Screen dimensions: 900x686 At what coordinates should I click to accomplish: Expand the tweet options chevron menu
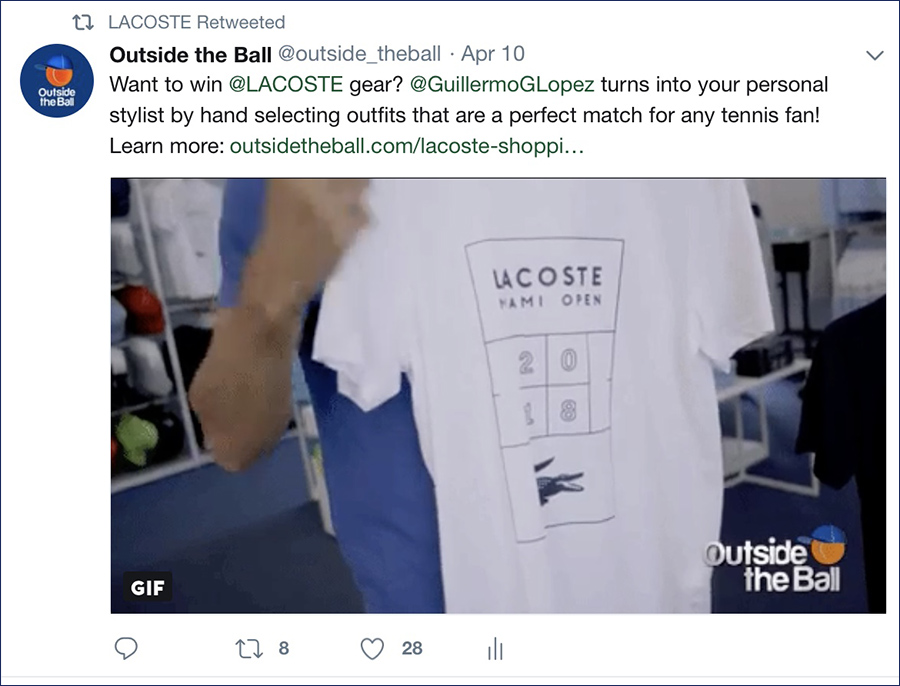pos(874,55)
